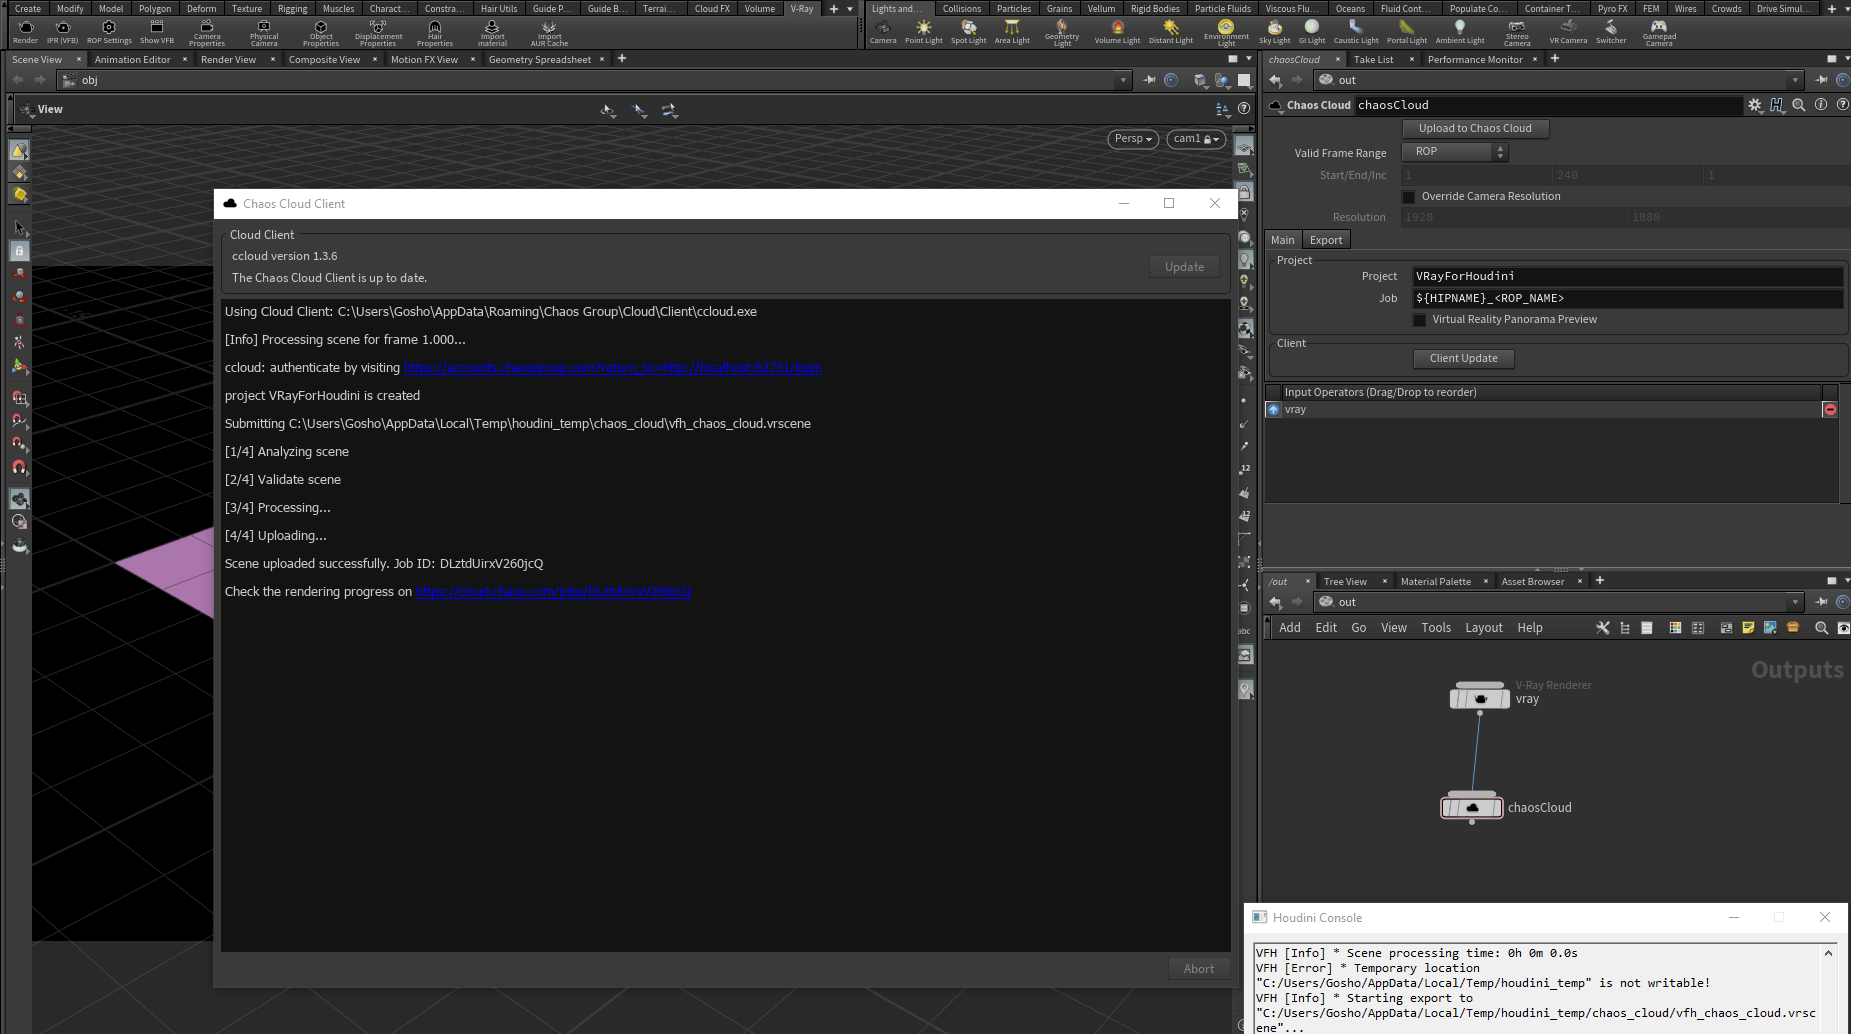Open the Tree View tab
Viewport: 1851px width, 1034px height.
pyautogui.click(x=1345, y=582)
